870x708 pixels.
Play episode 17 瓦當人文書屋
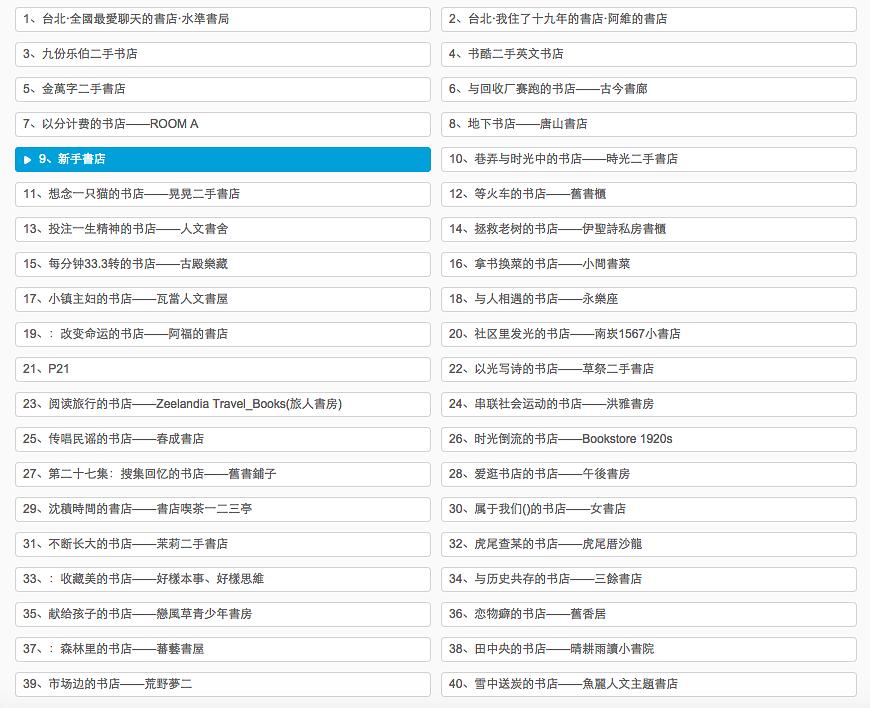(222, 299)
